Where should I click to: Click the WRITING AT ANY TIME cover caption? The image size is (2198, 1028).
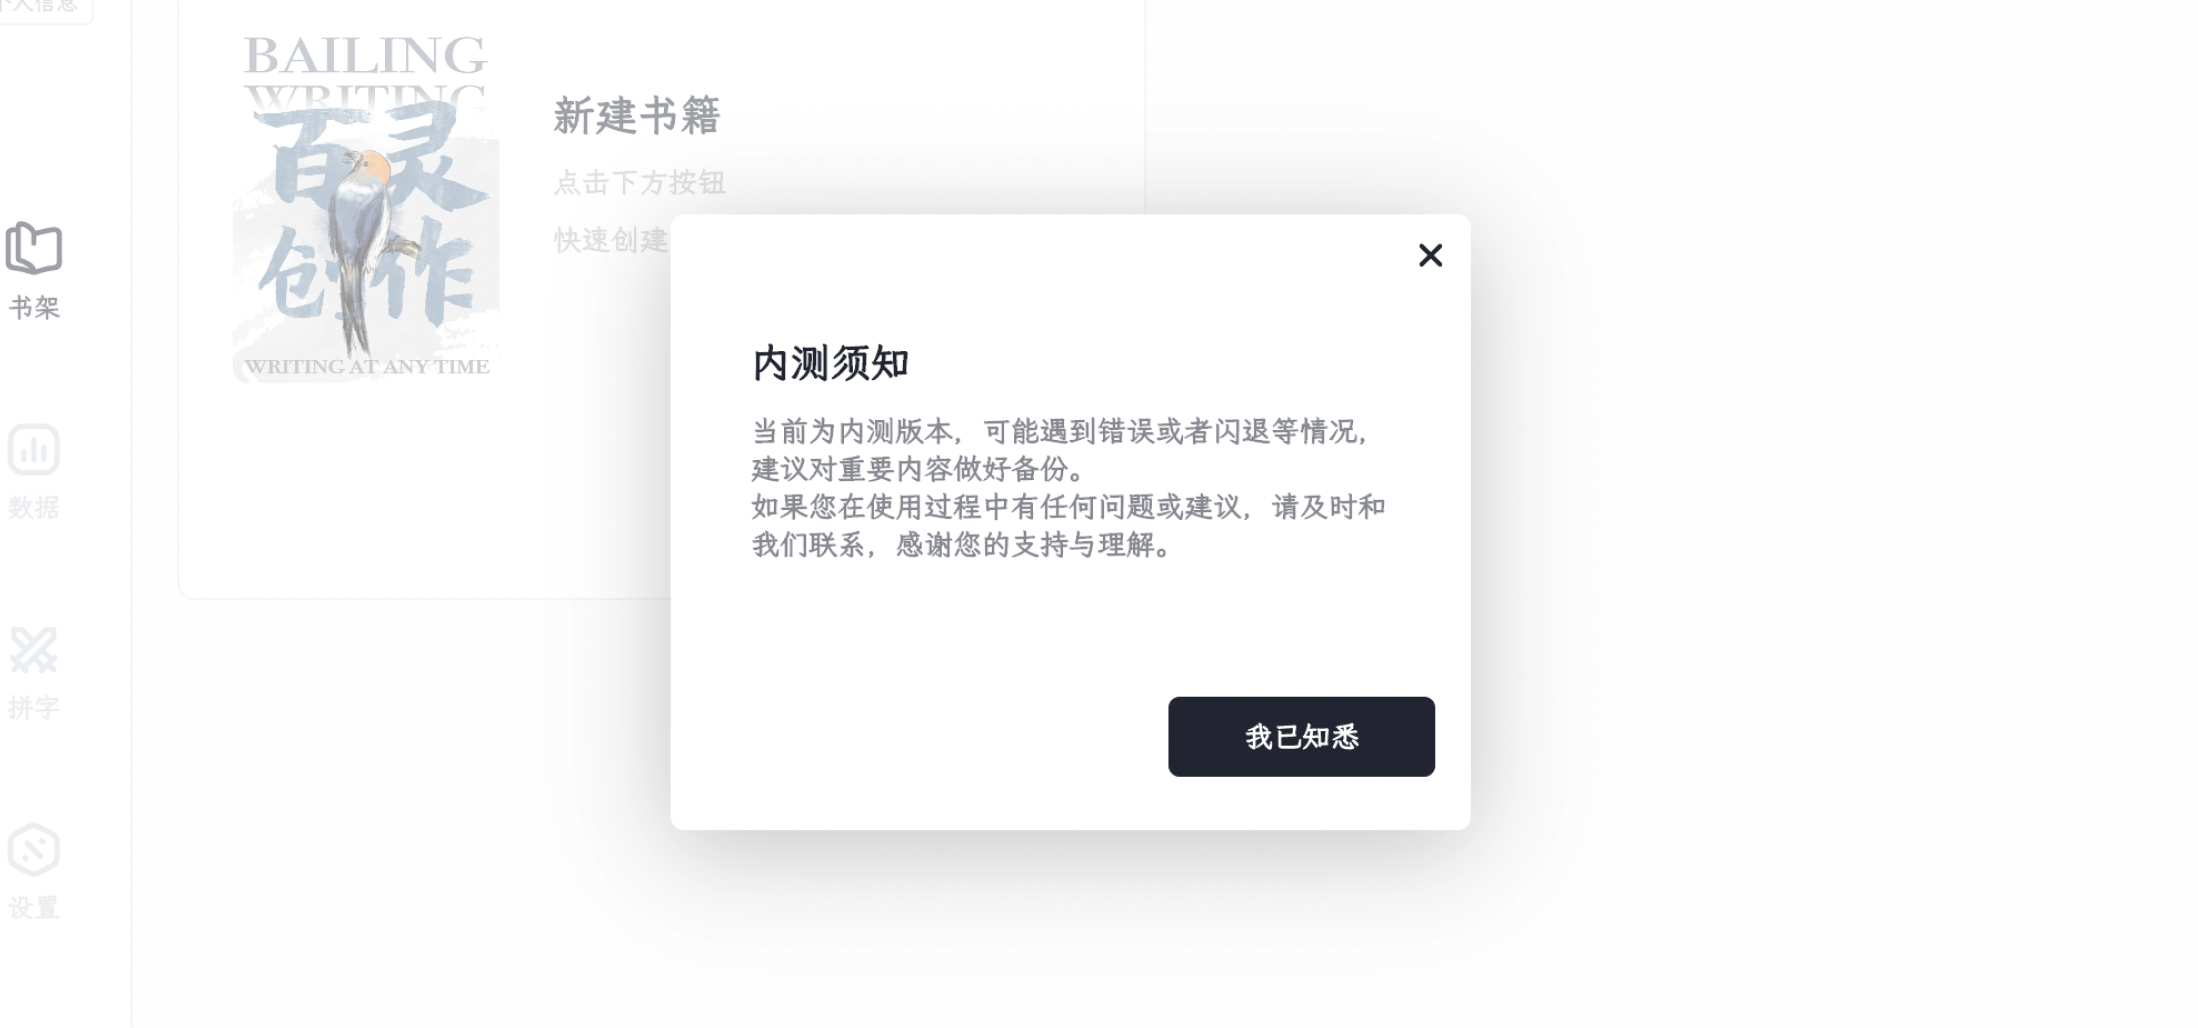367,367
